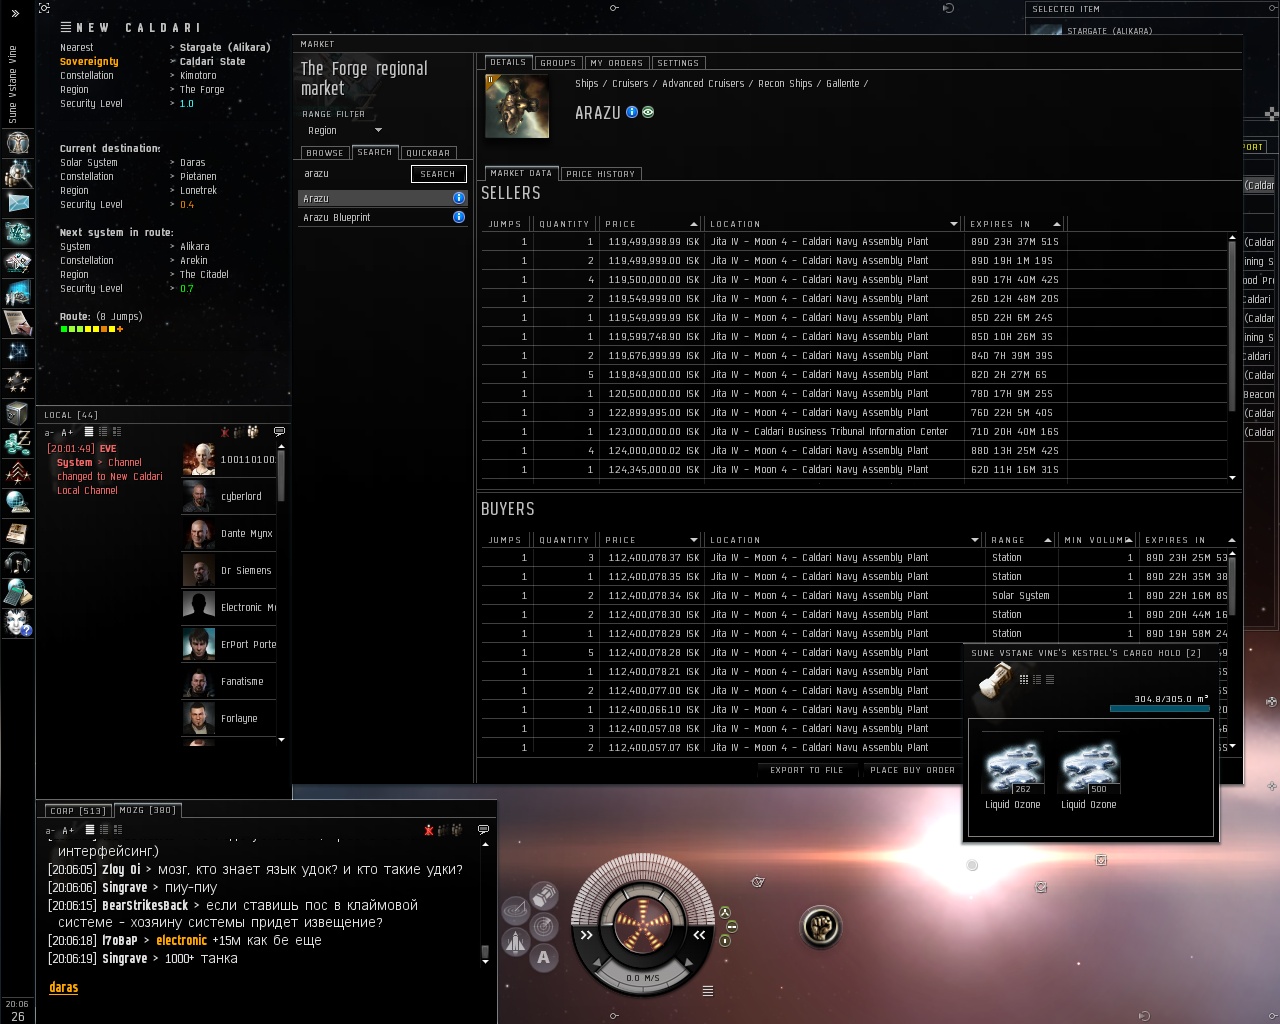Switch to the Price History tab
1280x1024 pixels.
pyautogui.click(x=601, y=174)
